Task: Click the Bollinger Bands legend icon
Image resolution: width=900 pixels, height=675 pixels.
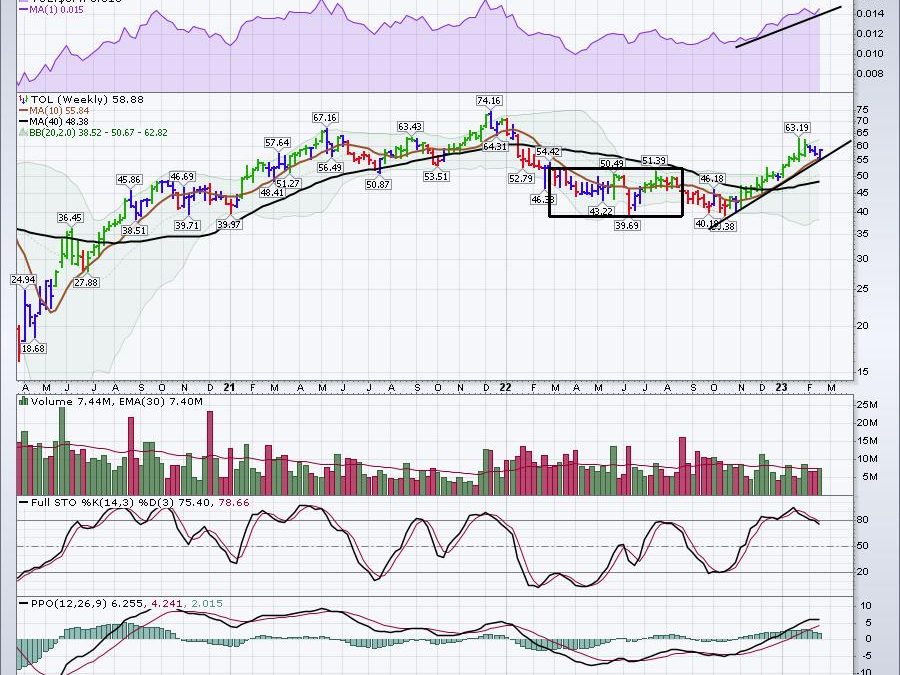Action: click(x=24, y=133)
